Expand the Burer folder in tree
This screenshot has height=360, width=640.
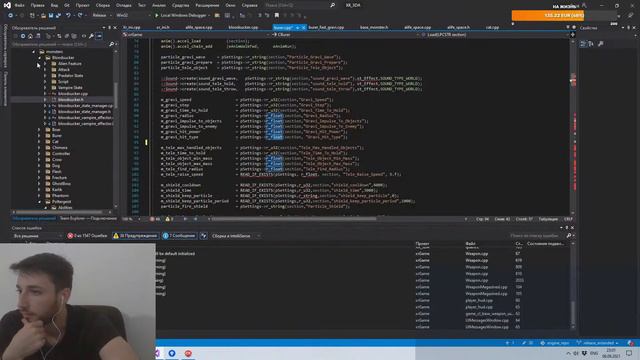click(x=39, y=136)
